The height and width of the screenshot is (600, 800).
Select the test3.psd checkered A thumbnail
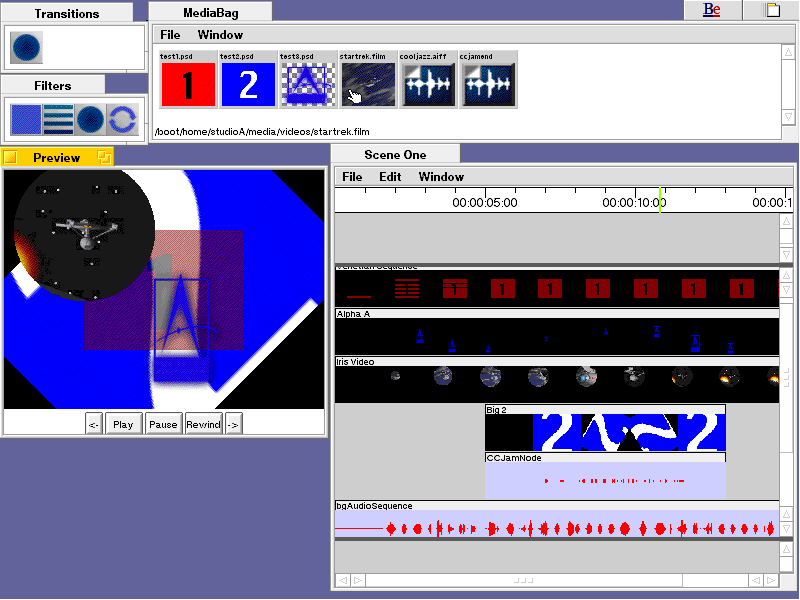pyautogui.click(x=308, y=84)
